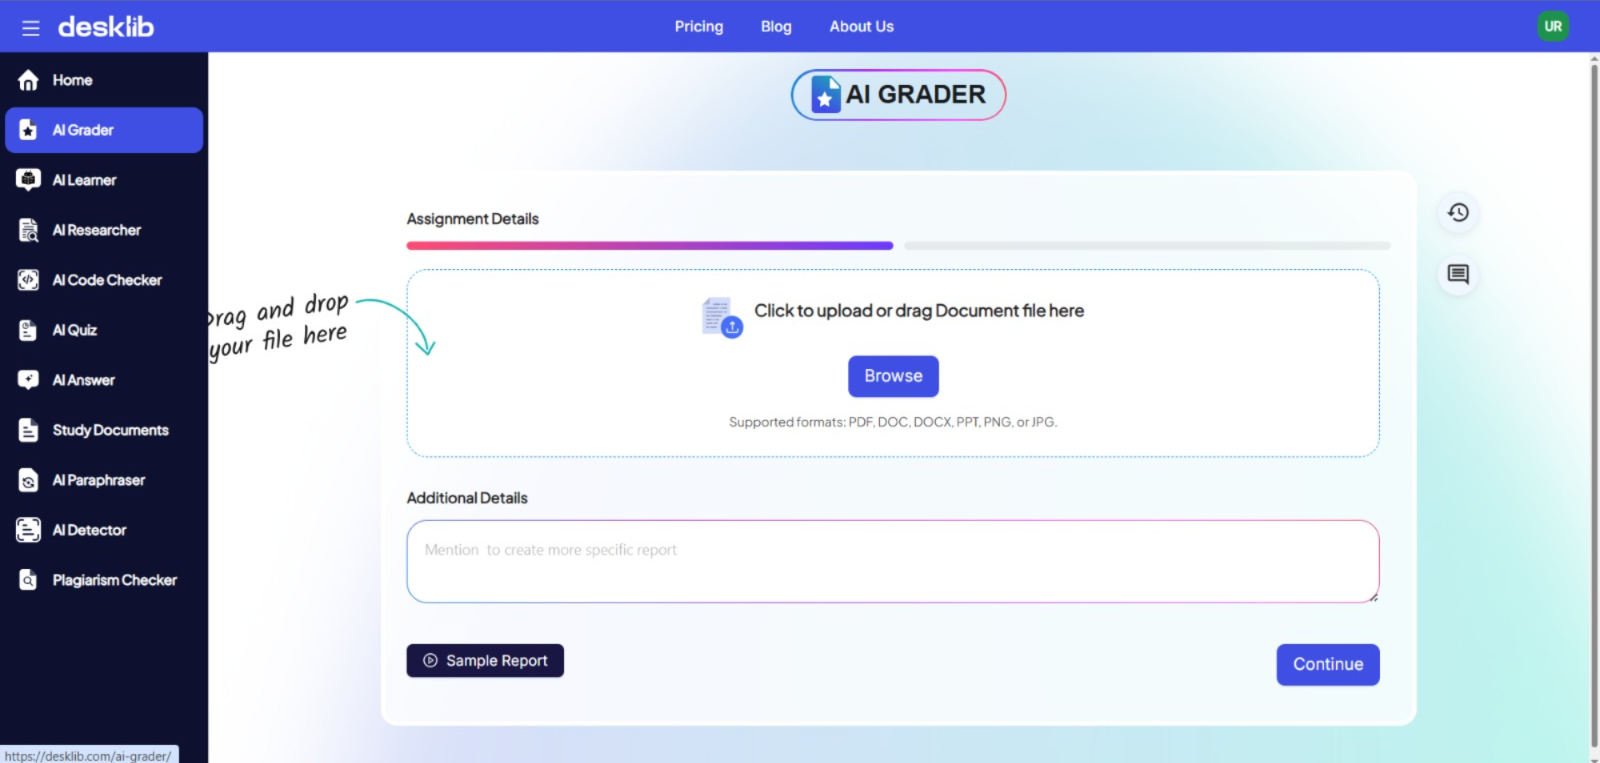Click the AI GRADER title text

916,95
